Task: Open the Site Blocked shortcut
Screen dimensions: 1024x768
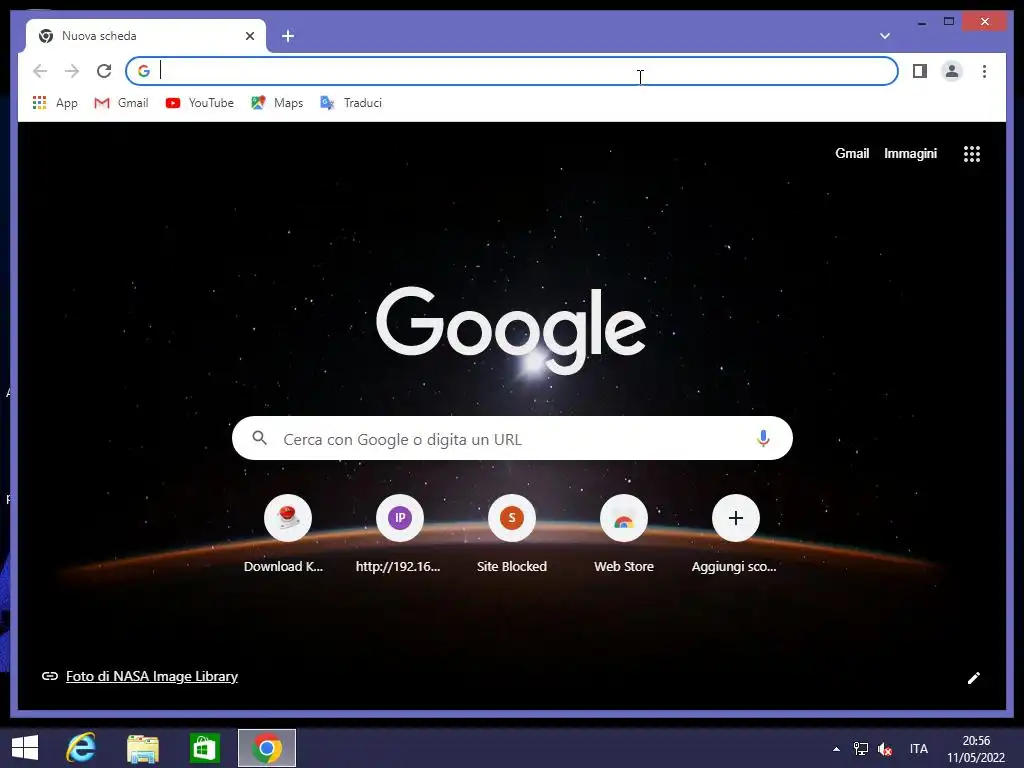Action: (511, 534)
